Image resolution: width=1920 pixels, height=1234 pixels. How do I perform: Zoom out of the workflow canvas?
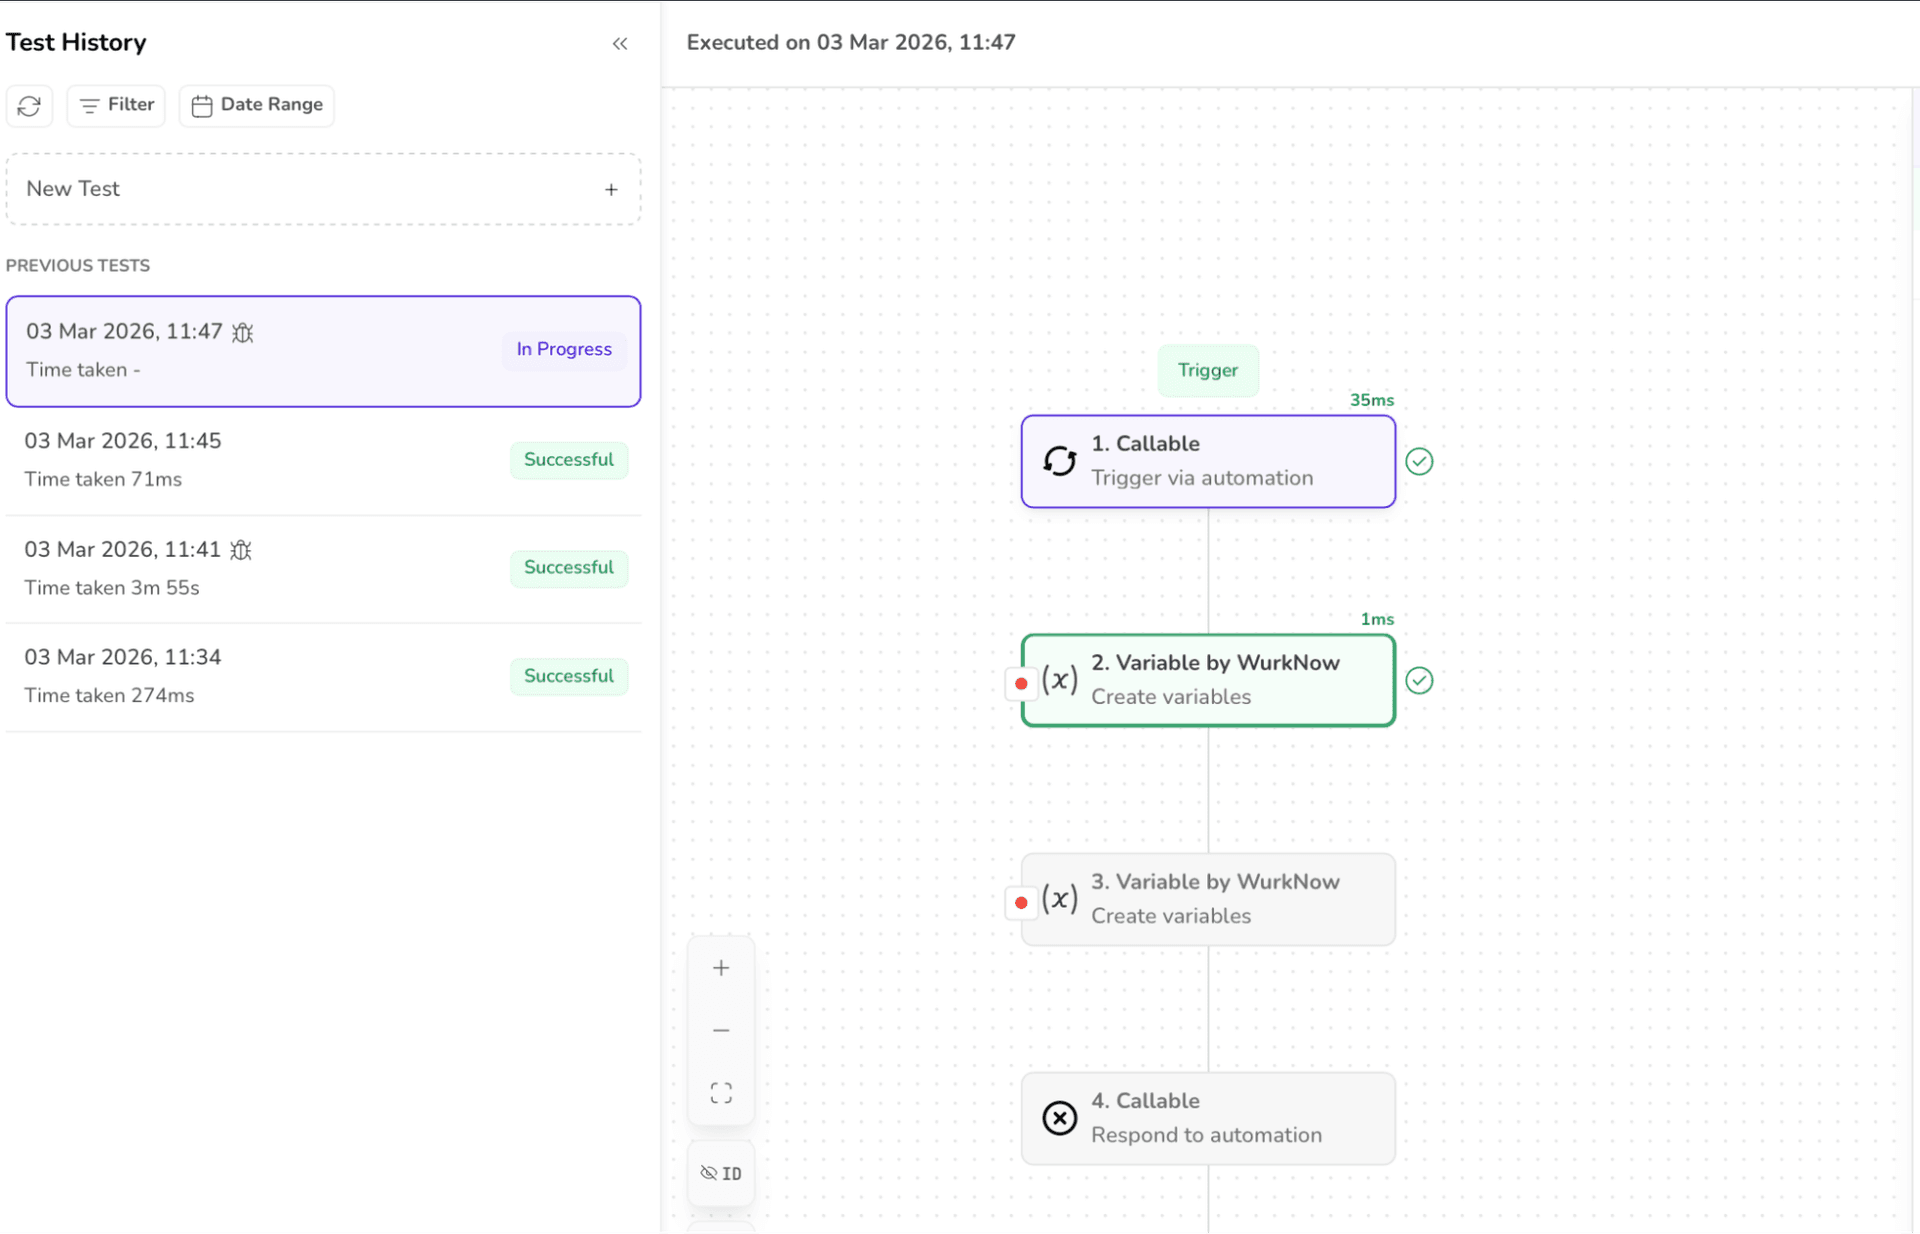[x=721, y=1030]
